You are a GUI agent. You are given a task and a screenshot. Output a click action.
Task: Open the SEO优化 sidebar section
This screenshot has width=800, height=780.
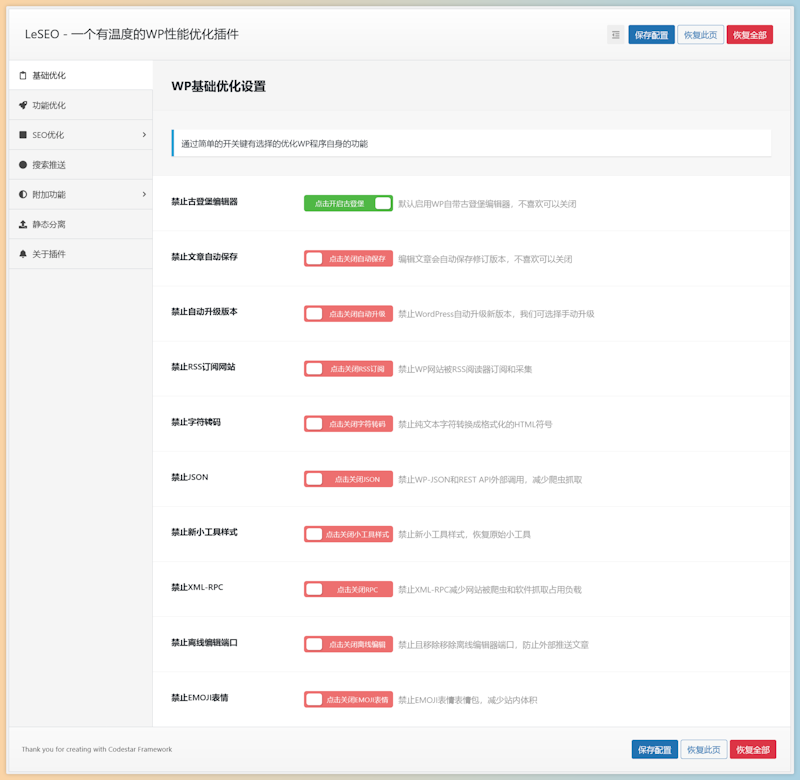coord(81,135)
